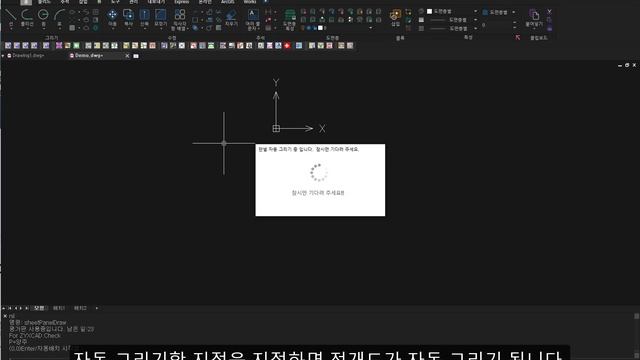Activate the Stretch tool in the ribbon
640x360 pixels.
(144, 17)
